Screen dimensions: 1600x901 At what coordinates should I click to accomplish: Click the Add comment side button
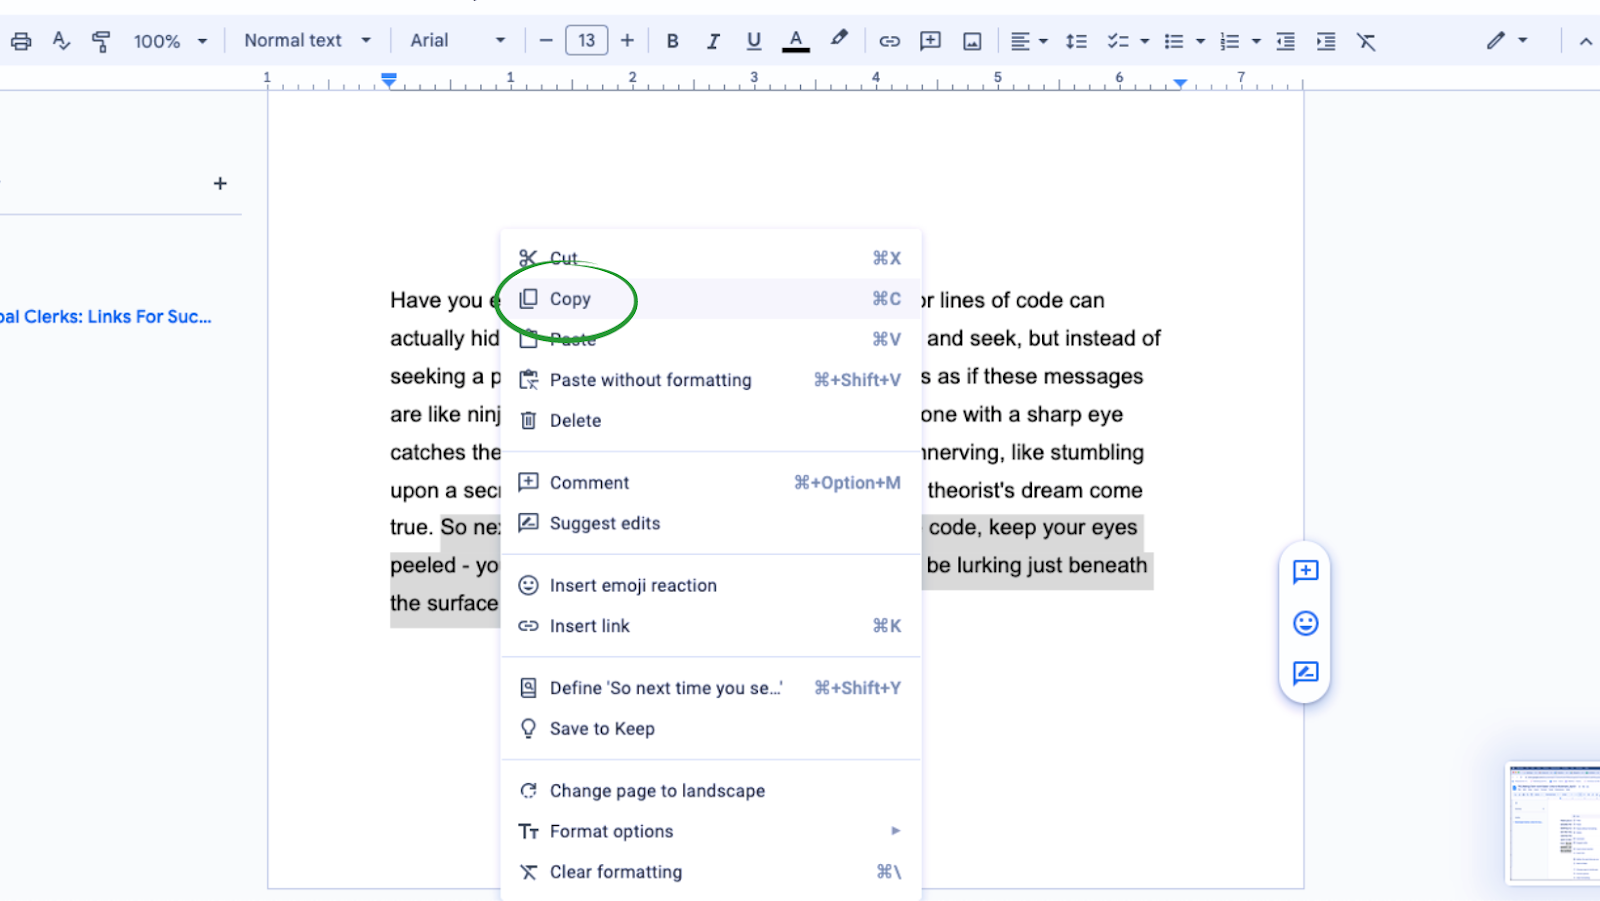tap(1305, 571)
